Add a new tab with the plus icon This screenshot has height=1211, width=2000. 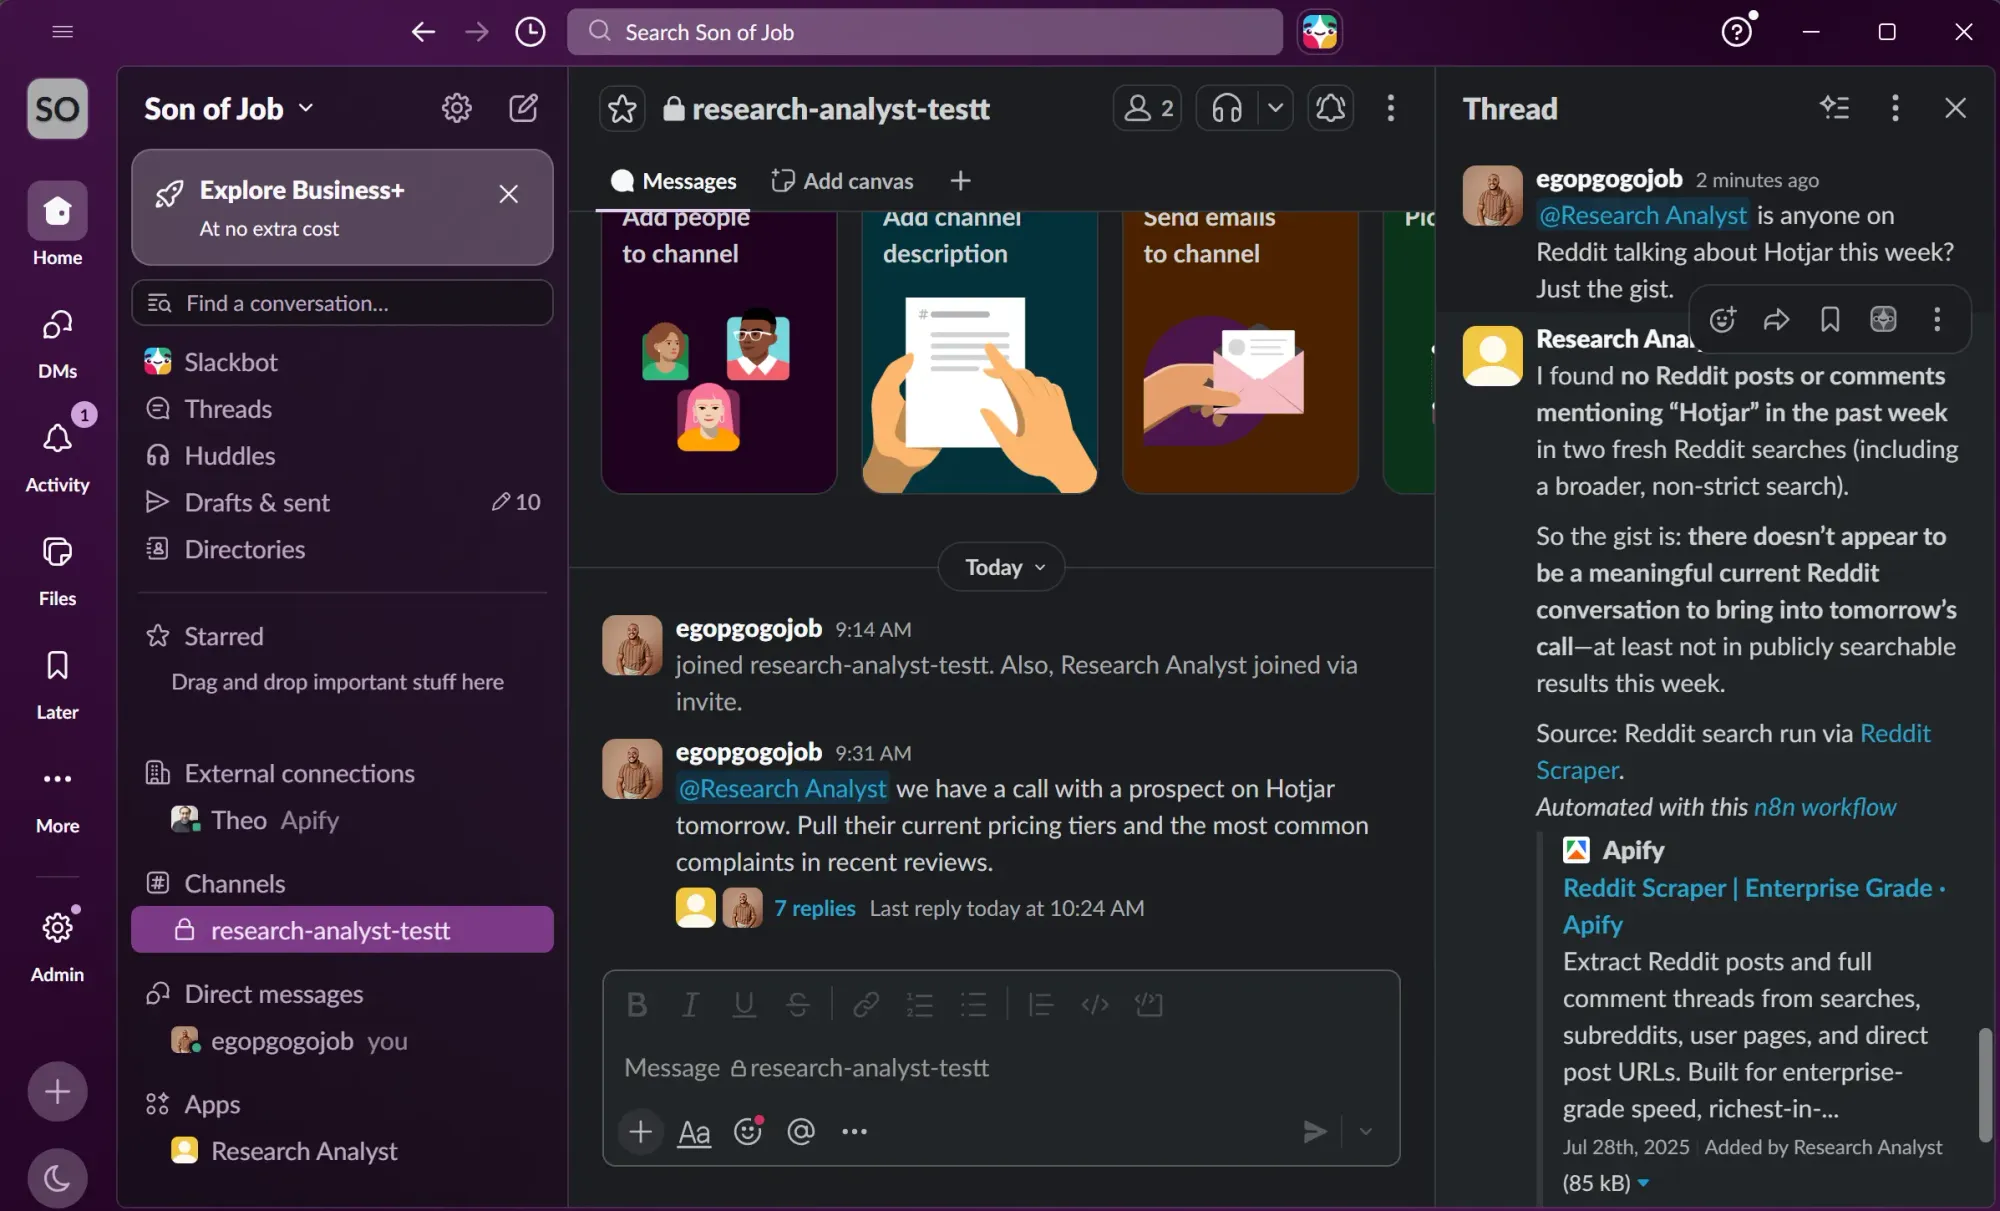click(960, 181)
